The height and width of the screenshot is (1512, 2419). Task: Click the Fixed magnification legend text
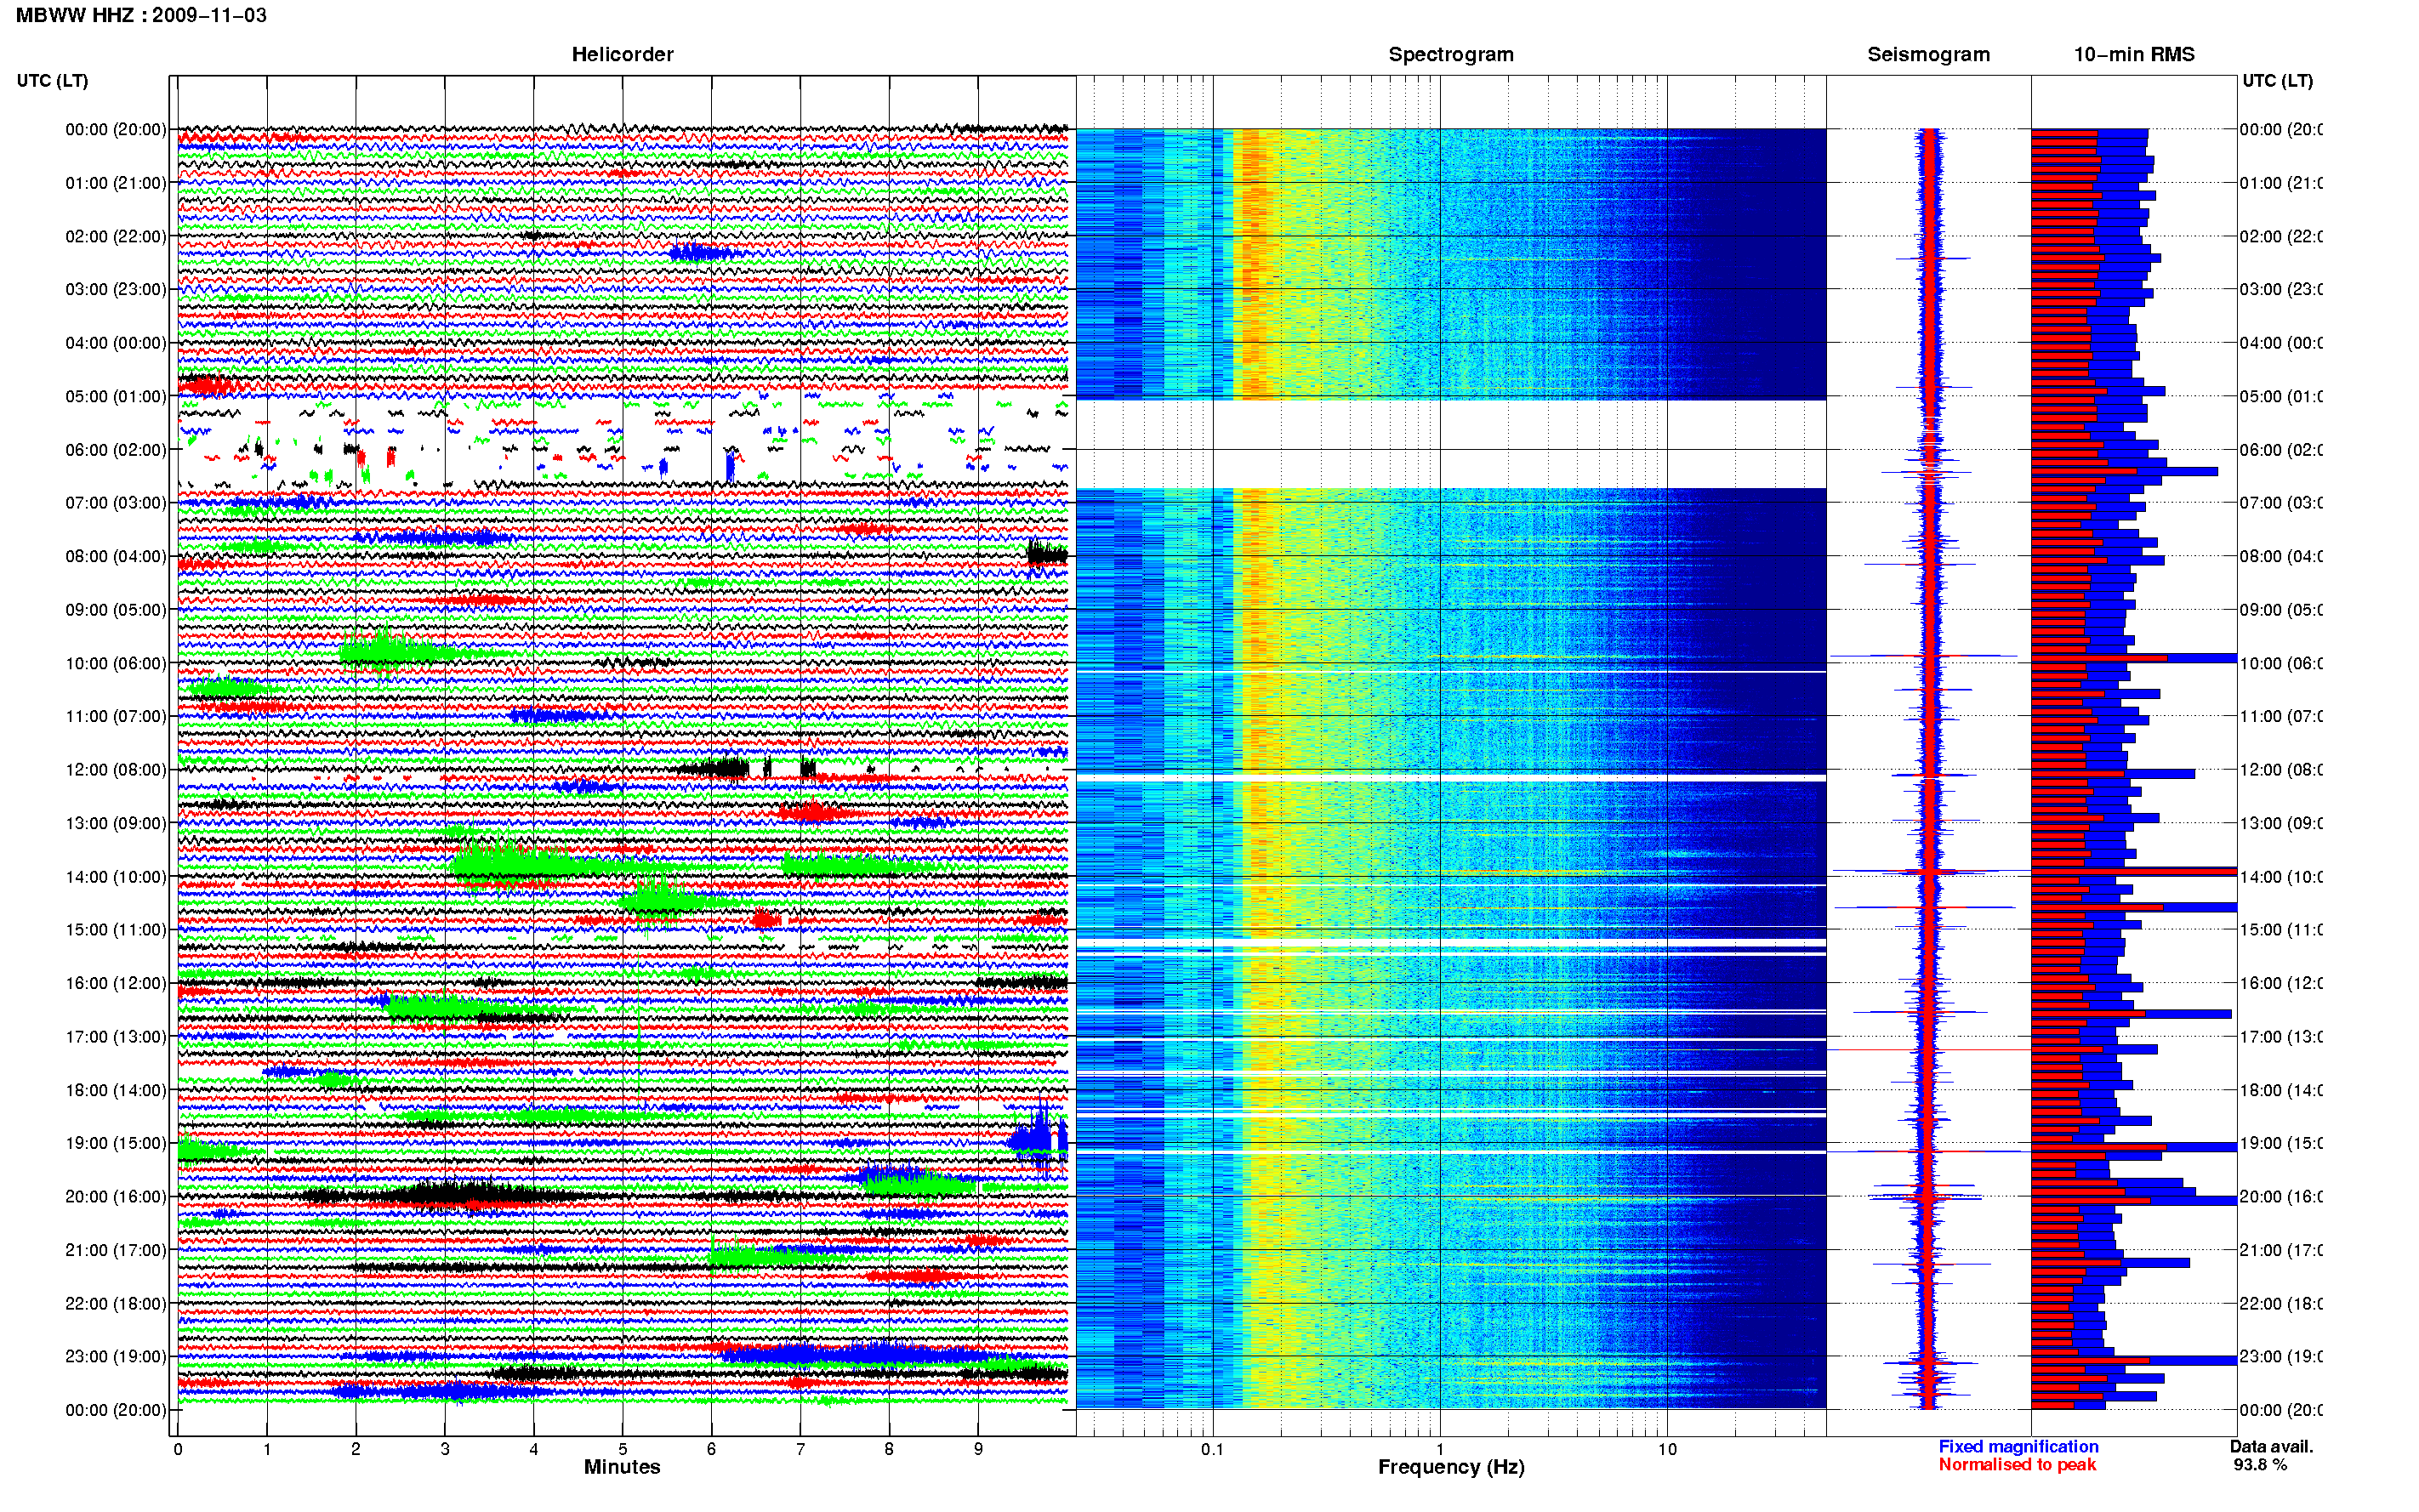pos(2018,1446)
